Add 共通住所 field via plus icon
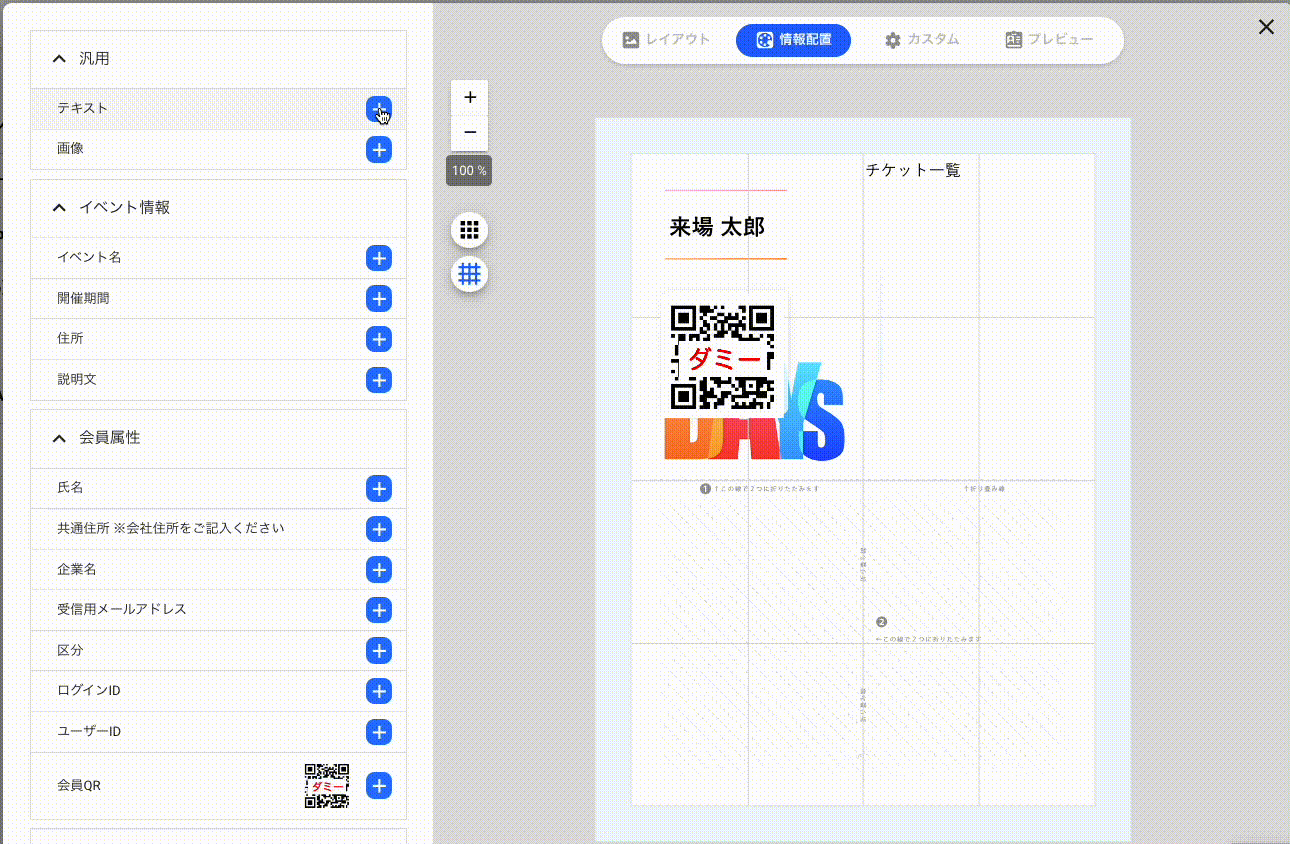 point(378,529)
